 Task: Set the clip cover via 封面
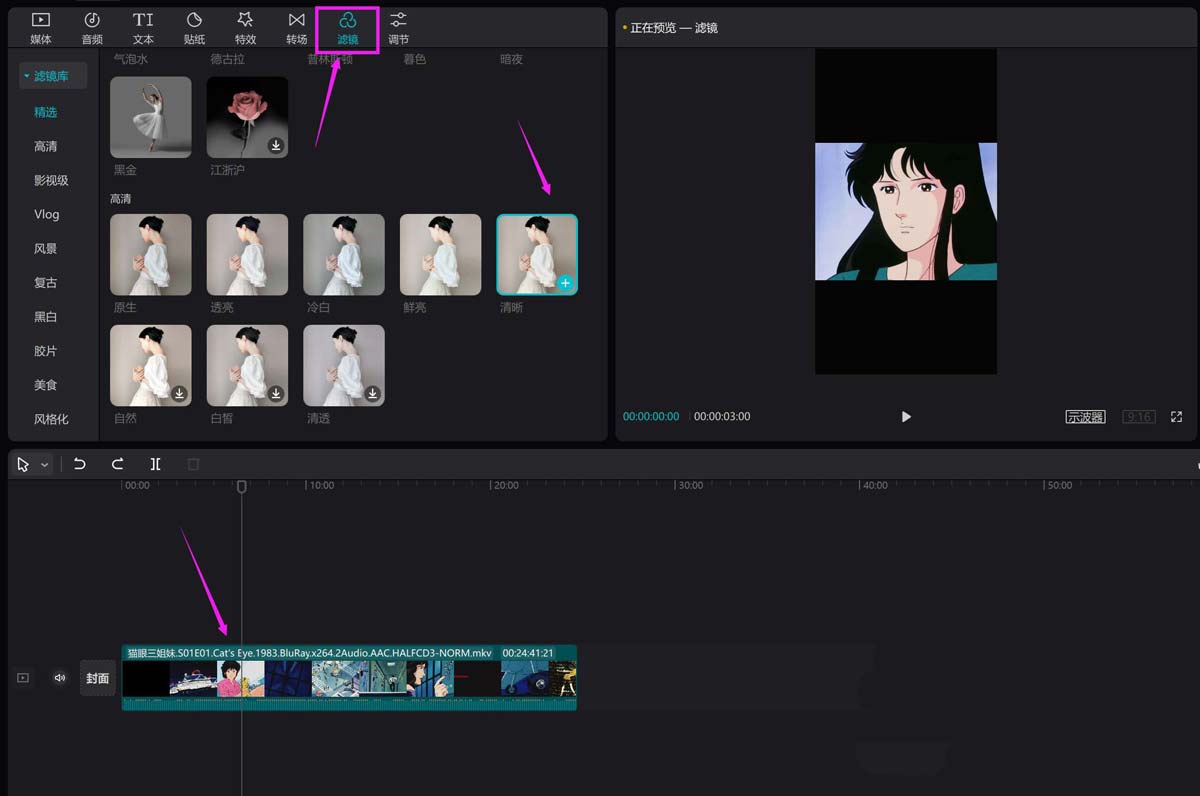pos(98,678)
